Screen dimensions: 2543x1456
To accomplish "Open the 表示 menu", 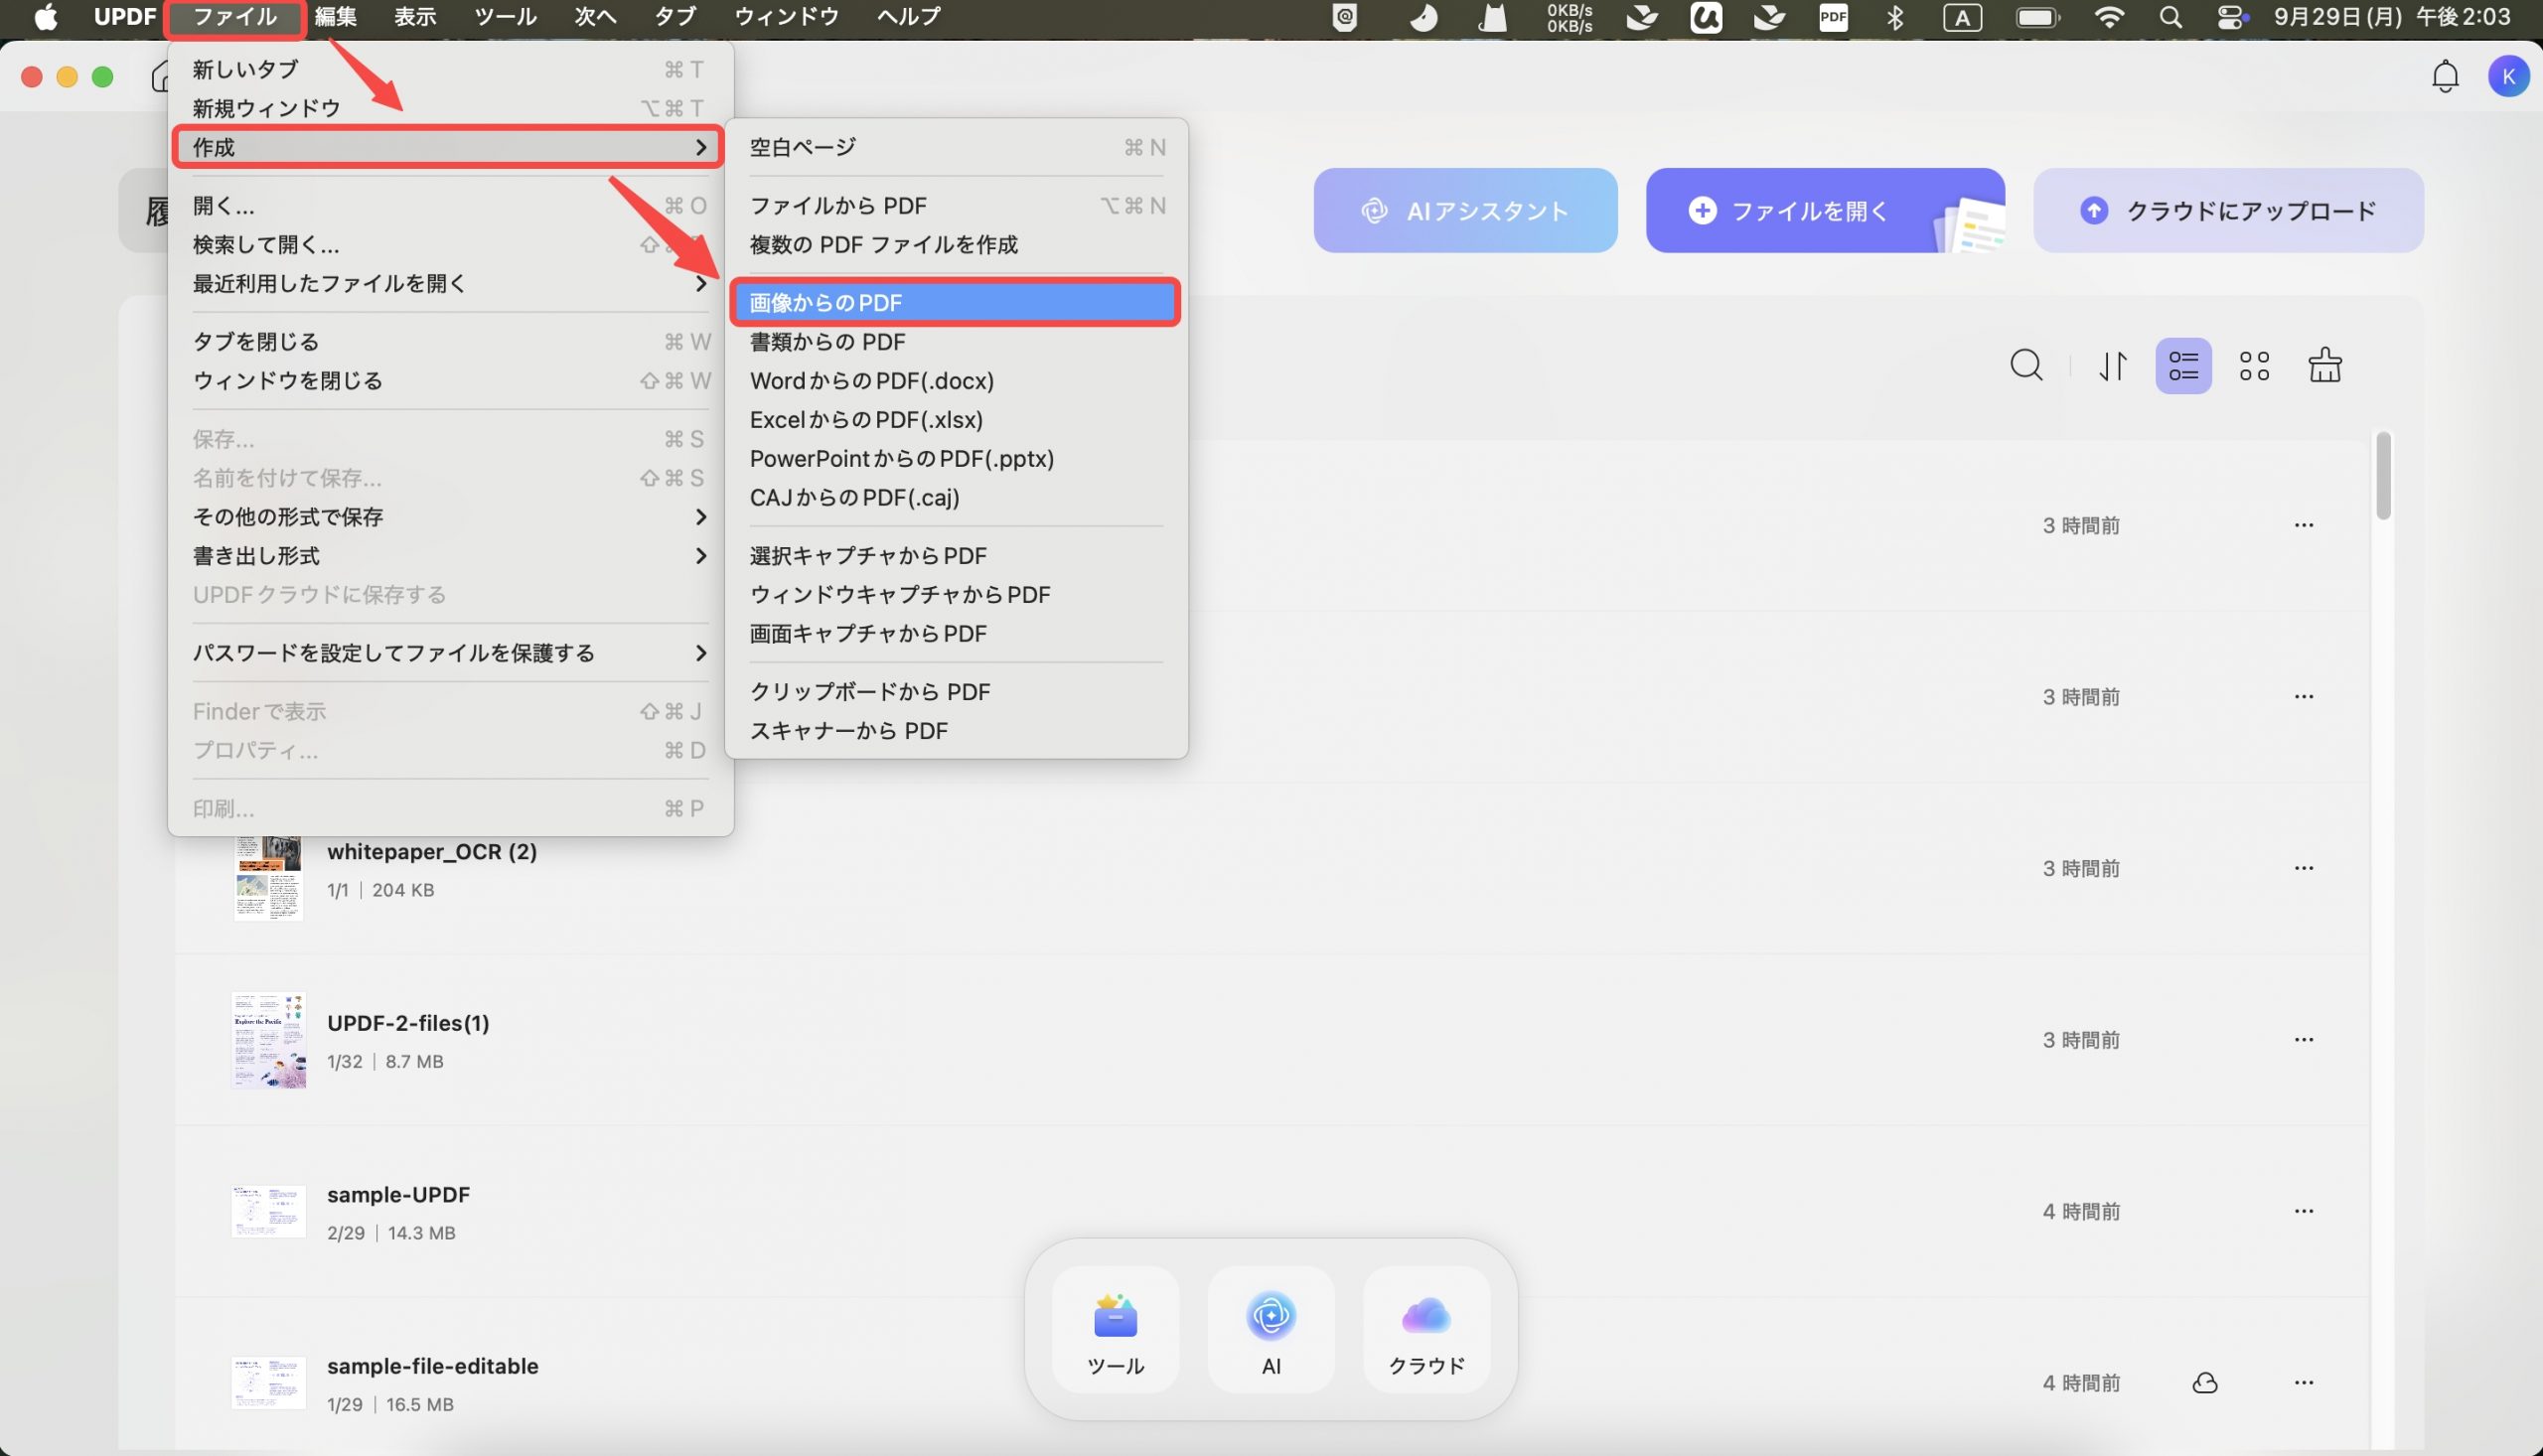I will tap(415, 17).
